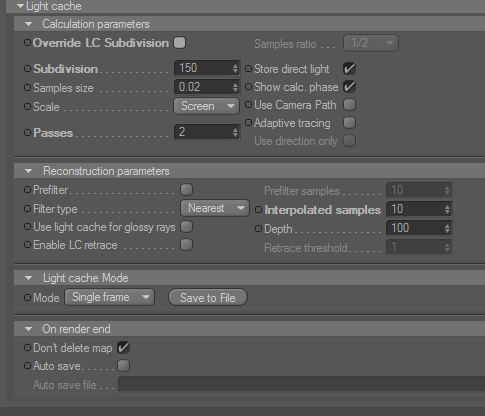This screenshot has height=416, width=485.
Task: Collapse Reconstruction parameters group
Action: pos(29,171)
